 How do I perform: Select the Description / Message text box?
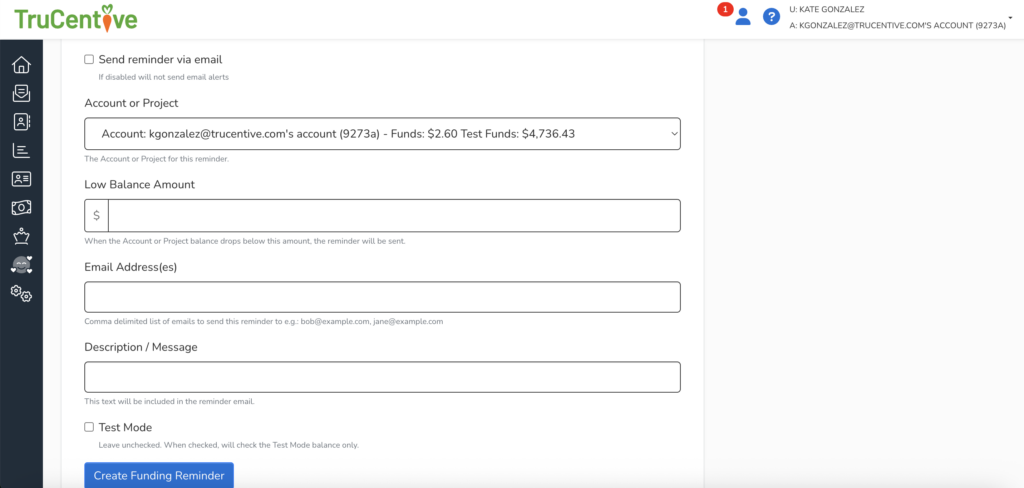(382, 377)
